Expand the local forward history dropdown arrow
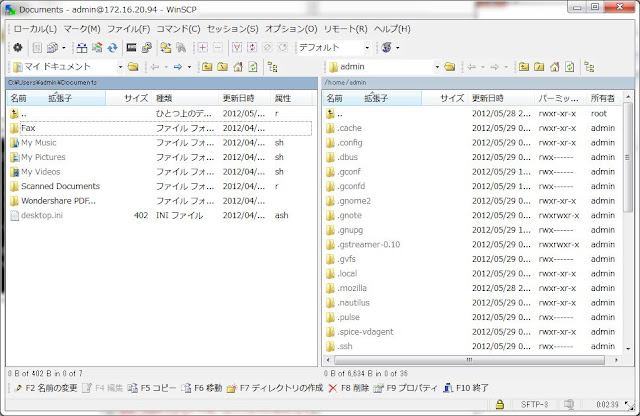 tap(189, 67)
